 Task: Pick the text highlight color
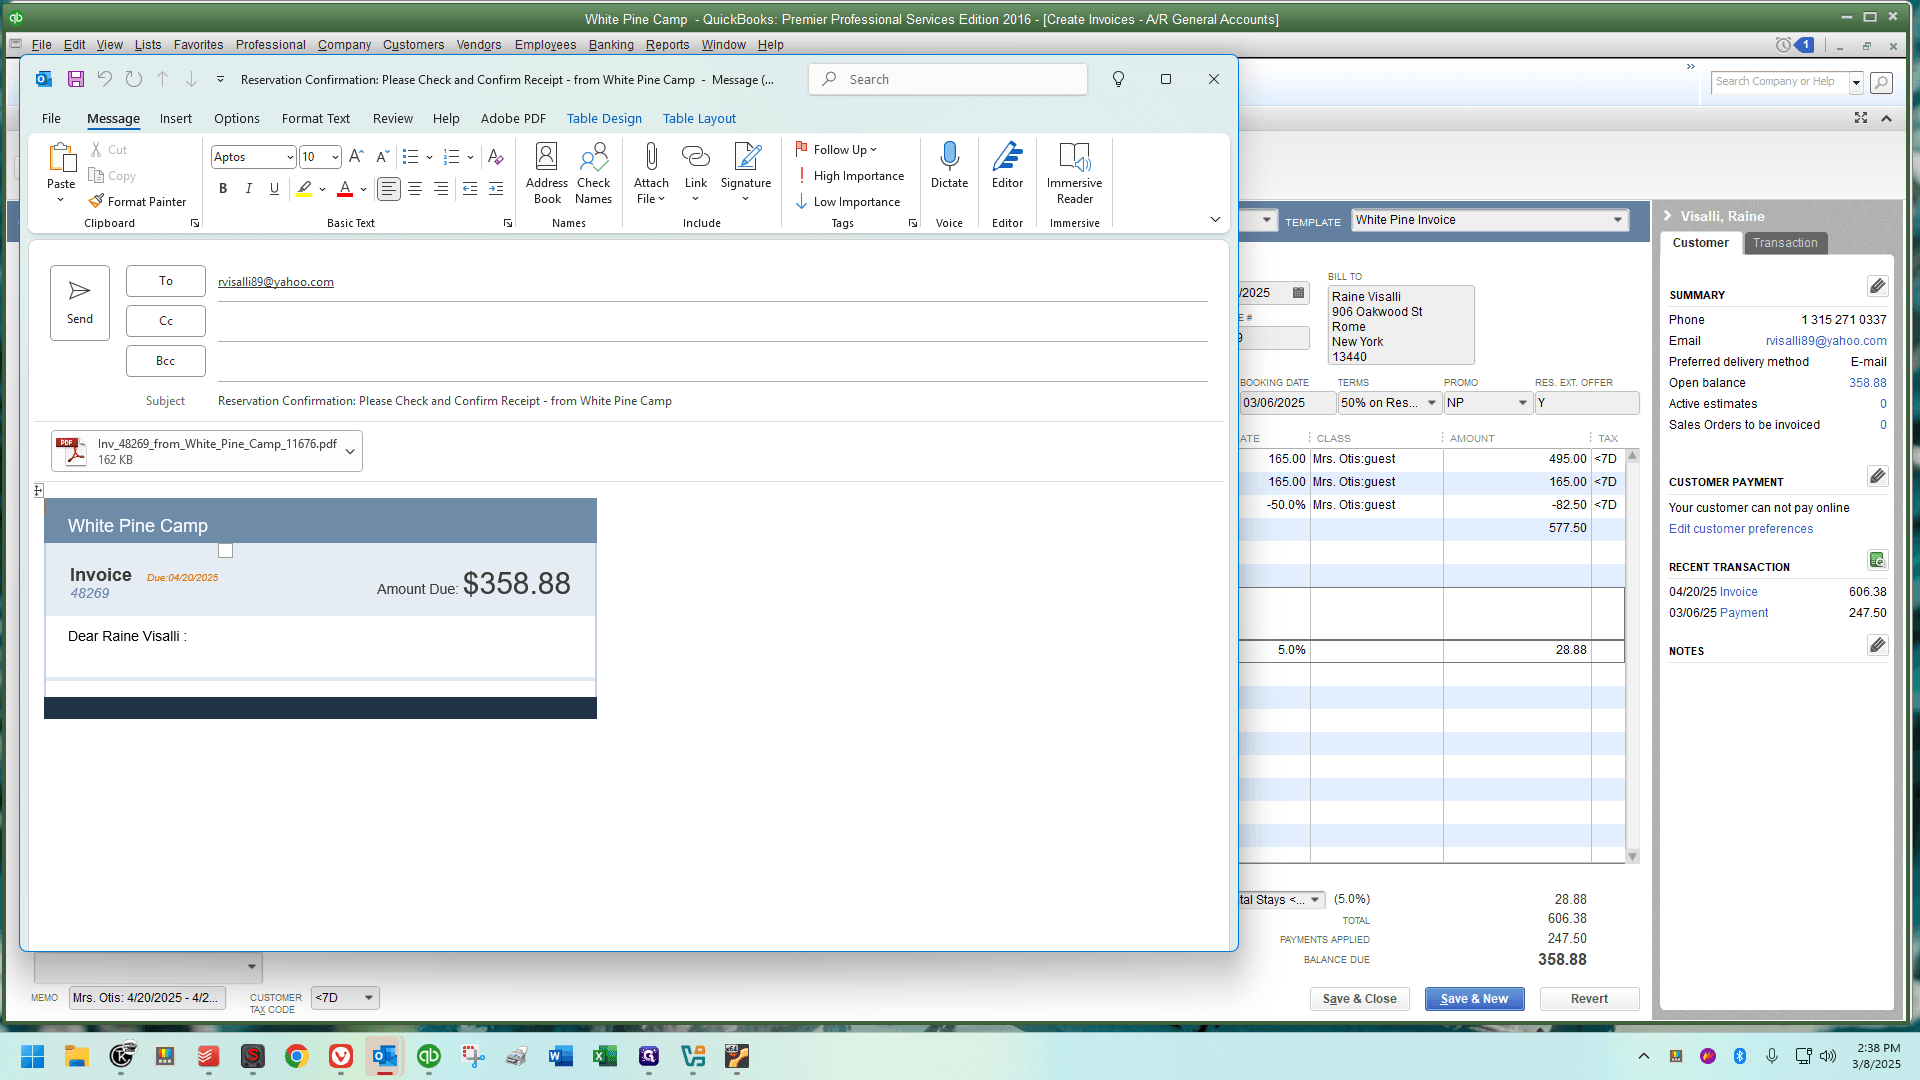(x=305, y=188)
